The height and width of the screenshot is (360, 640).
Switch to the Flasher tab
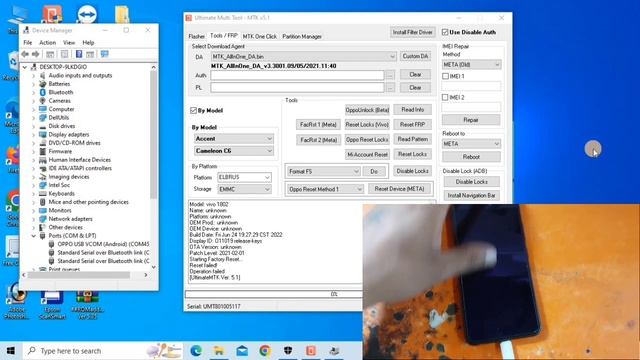196,36
